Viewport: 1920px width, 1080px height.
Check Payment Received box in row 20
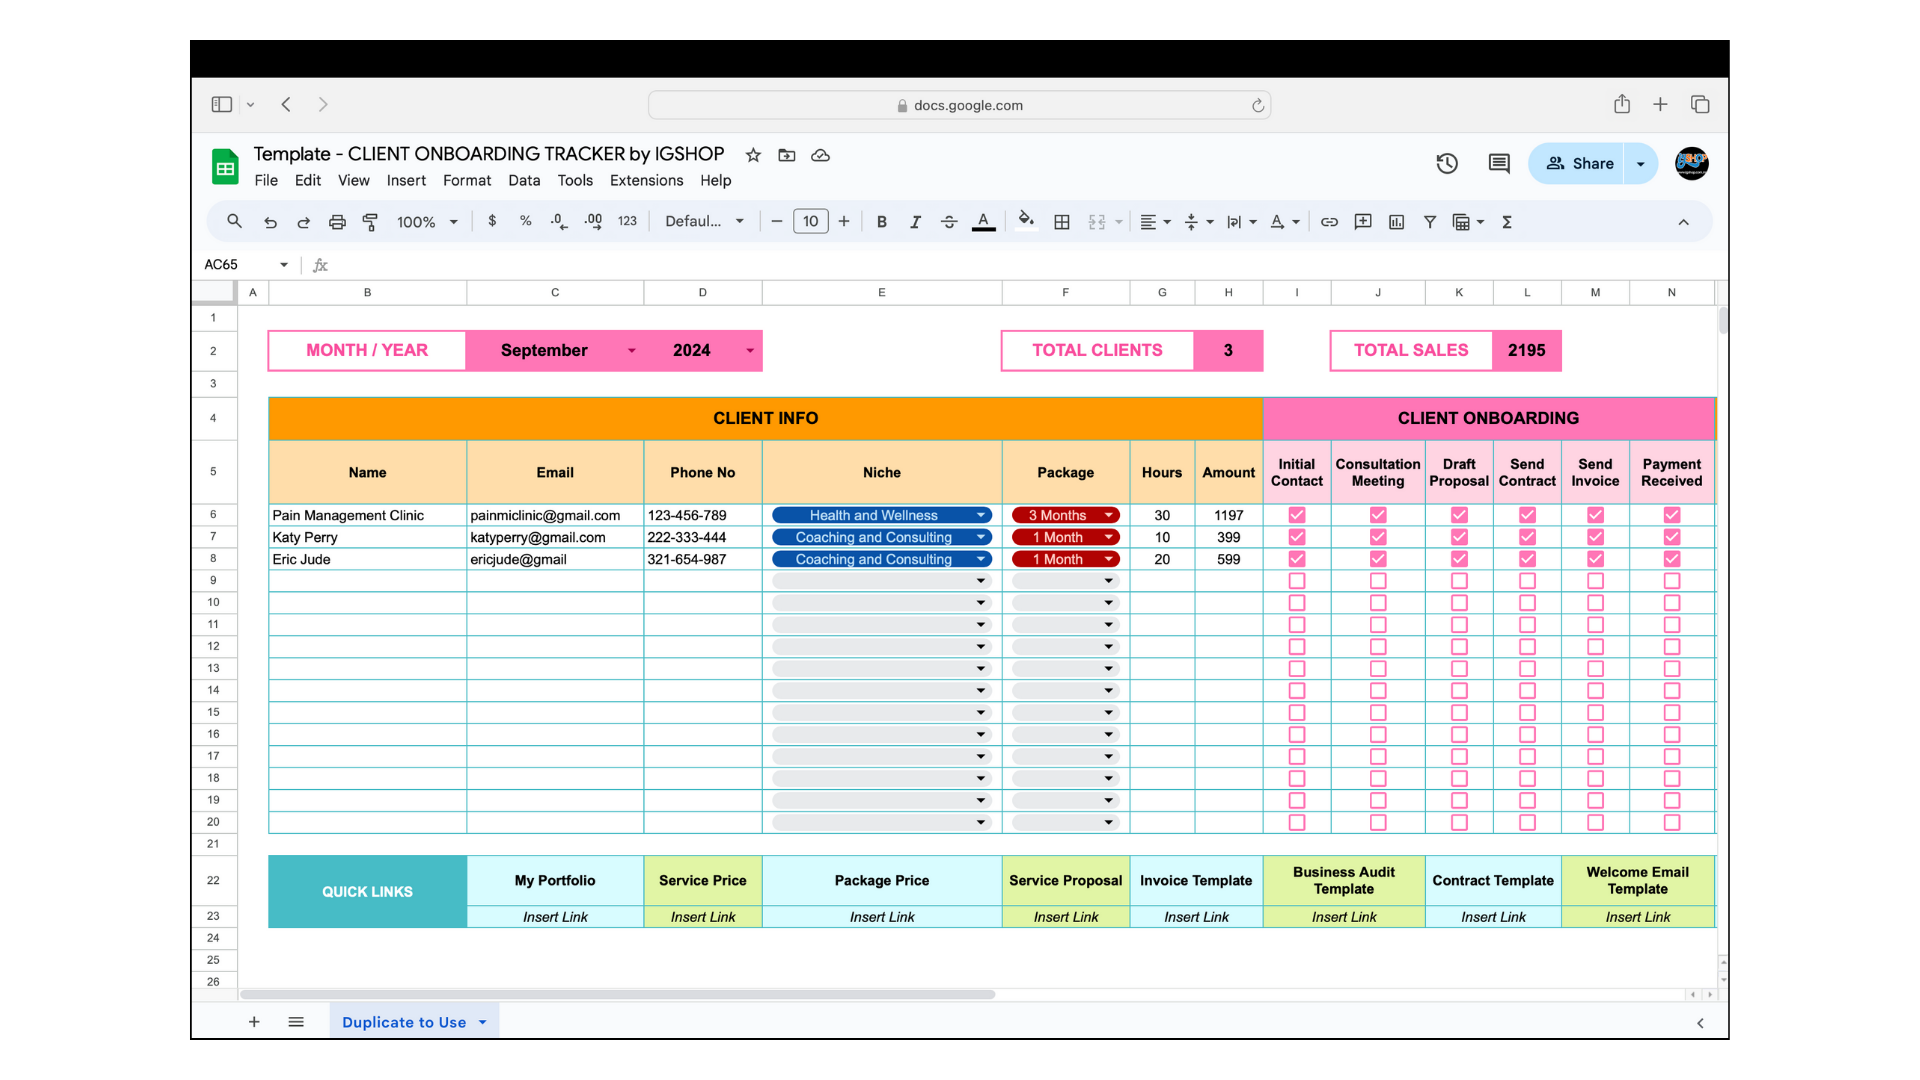point(1672,822)
